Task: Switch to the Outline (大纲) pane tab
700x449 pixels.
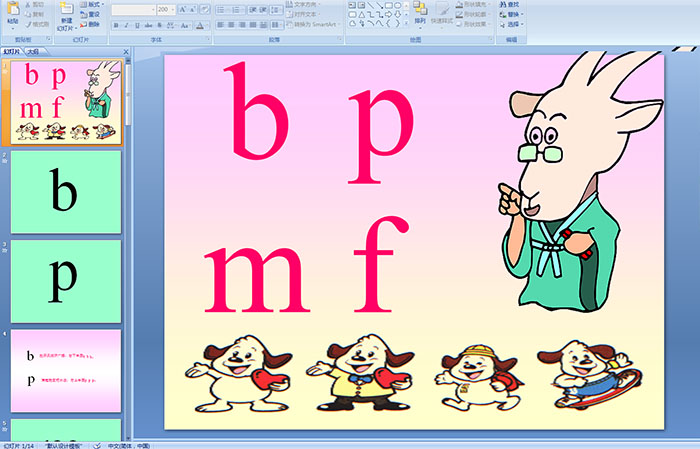Action: click(34, 50)
